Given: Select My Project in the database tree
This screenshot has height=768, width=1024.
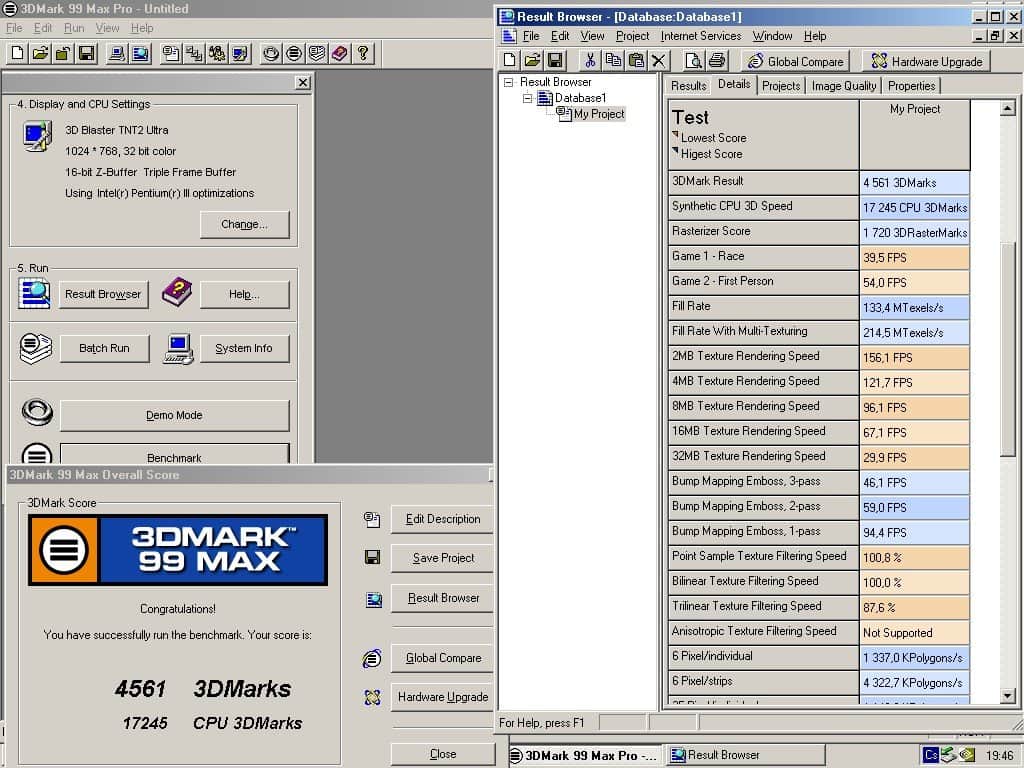Looking at the screenshot, I should coord(599,114).
